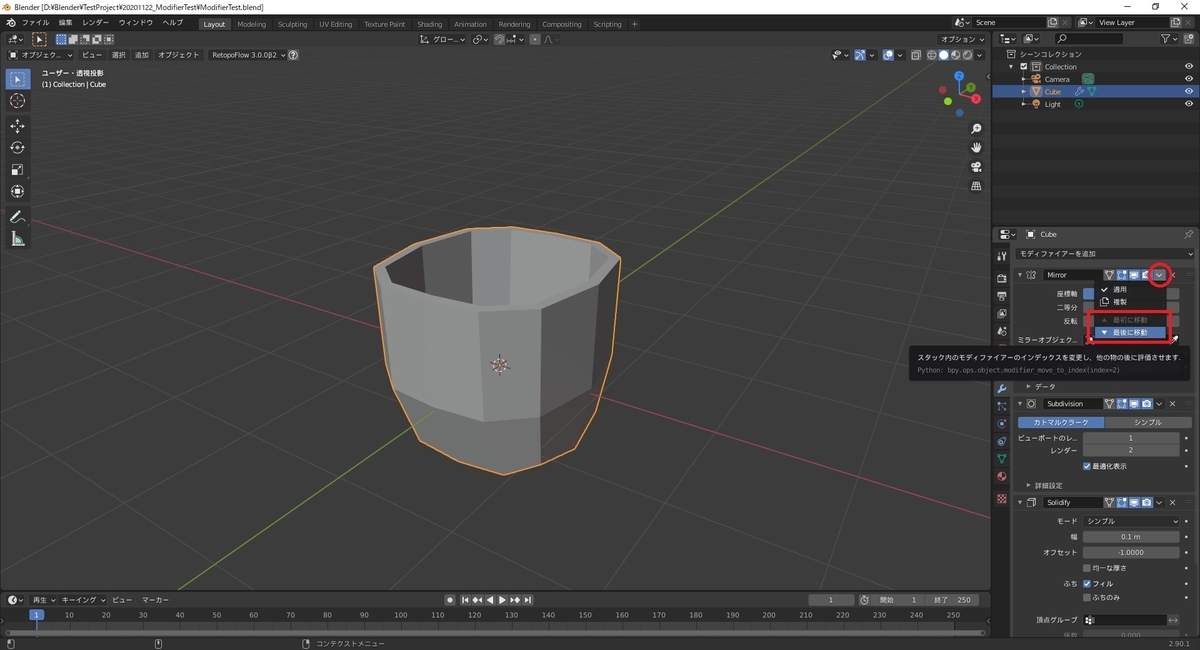Image resolution: width=1200 pixels, height=650 pixels.
Task: Switch to Sculpting workspace tab
Action: (x=292, y=24)
